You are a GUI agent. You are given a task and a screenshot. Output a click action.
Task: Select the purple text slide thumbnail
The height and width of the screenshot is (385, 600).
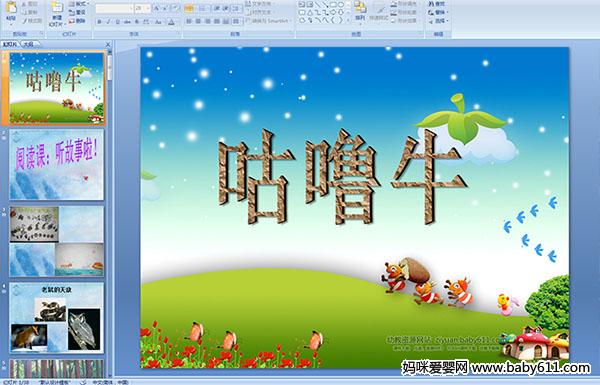(56, 164)
